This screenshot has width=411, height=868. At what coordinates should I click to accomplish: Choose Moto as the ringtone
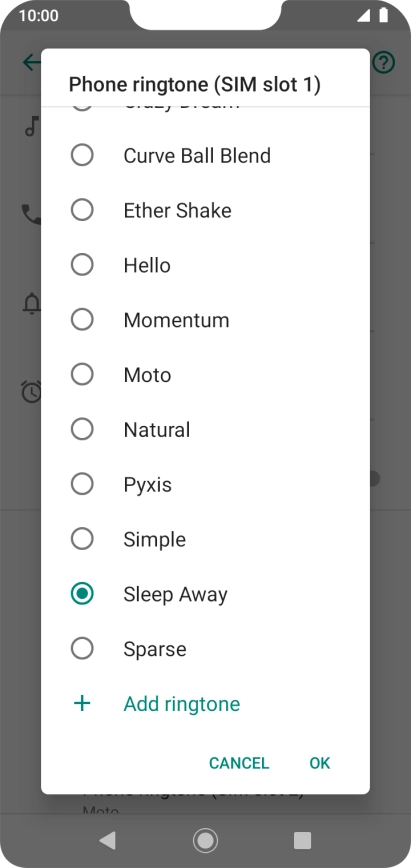206,375
